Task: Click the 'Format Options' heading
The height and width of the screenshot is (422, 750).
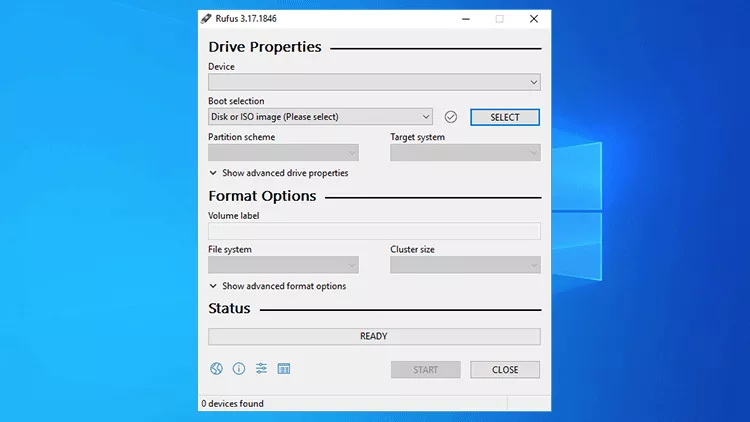Action: (x=262, y=196)
